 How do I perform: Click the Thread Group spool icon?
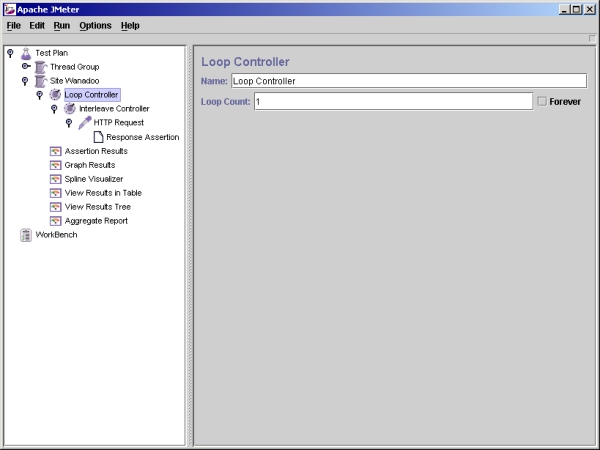[40, 67]
